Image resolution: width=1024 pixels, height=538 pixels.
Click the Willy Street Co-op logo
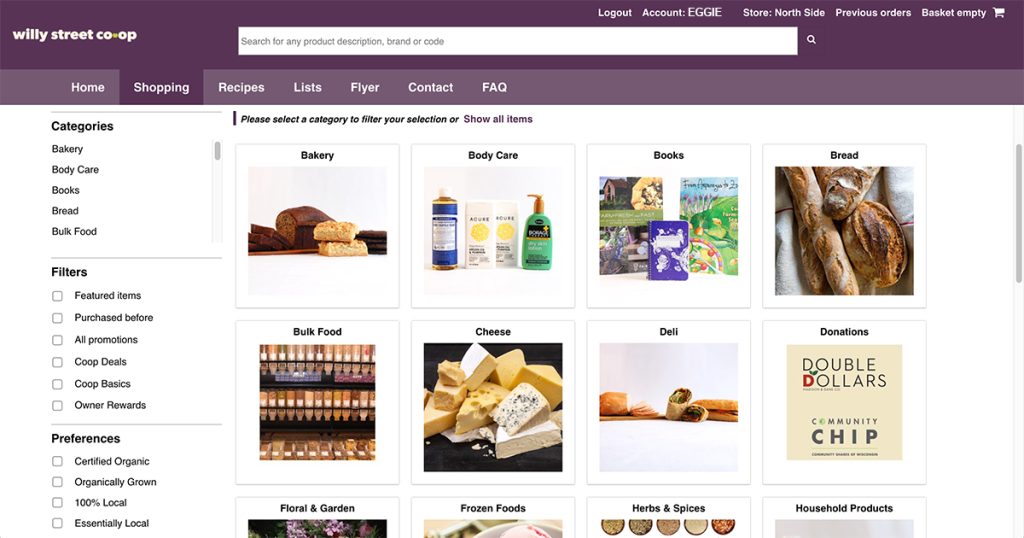click(74, 35)
